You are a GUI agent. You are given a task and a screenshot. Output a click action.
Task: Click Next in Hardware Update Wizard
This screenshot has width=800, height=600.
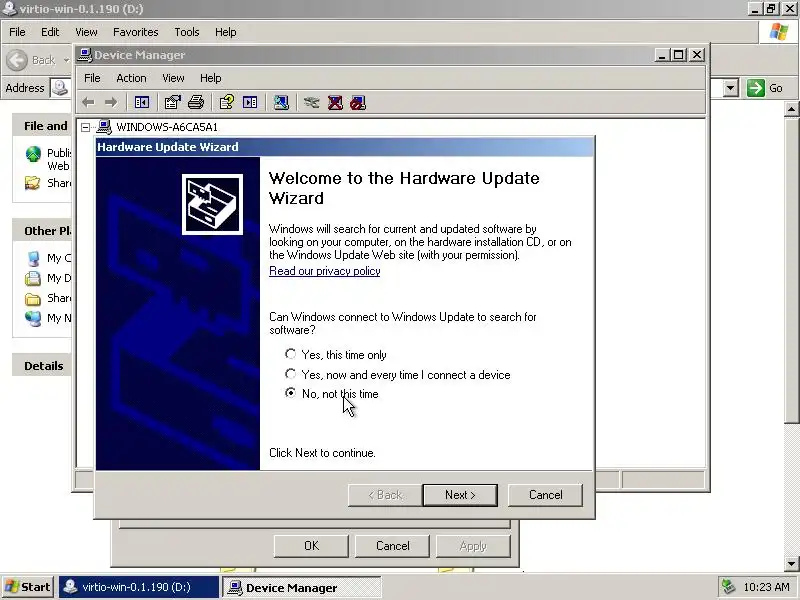click(460, 495)
